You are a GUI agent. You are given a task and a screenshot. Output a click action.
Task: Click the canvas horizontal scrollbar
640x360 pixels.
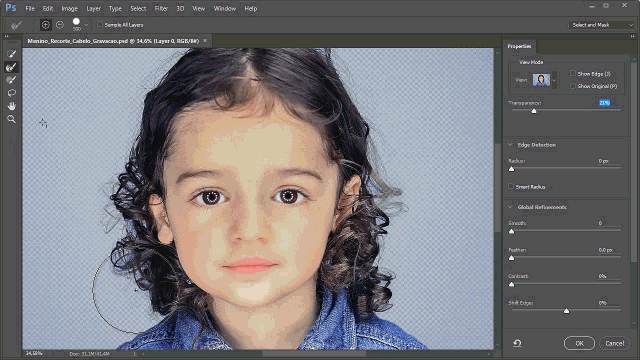click(314, 354)
